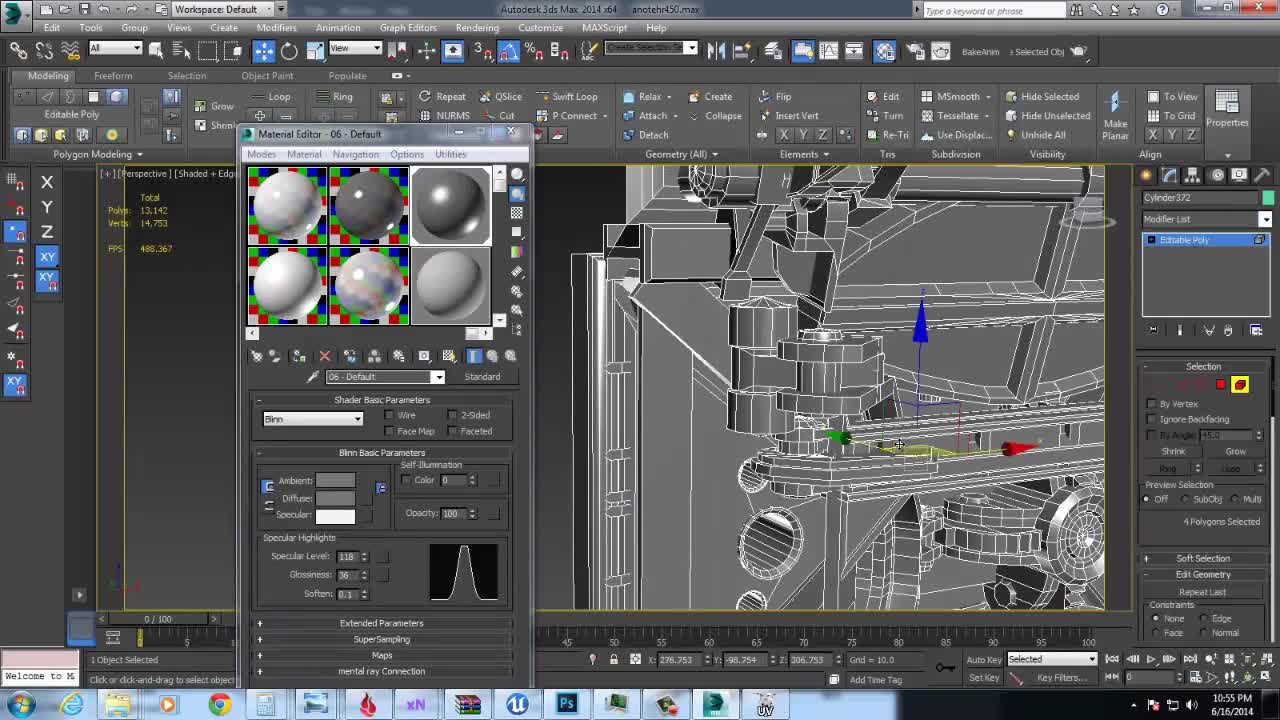The width and height of the screenshot is (1280, 720).
Task: Check the Ignore Backfacing option
Action: coord(1152,420)
